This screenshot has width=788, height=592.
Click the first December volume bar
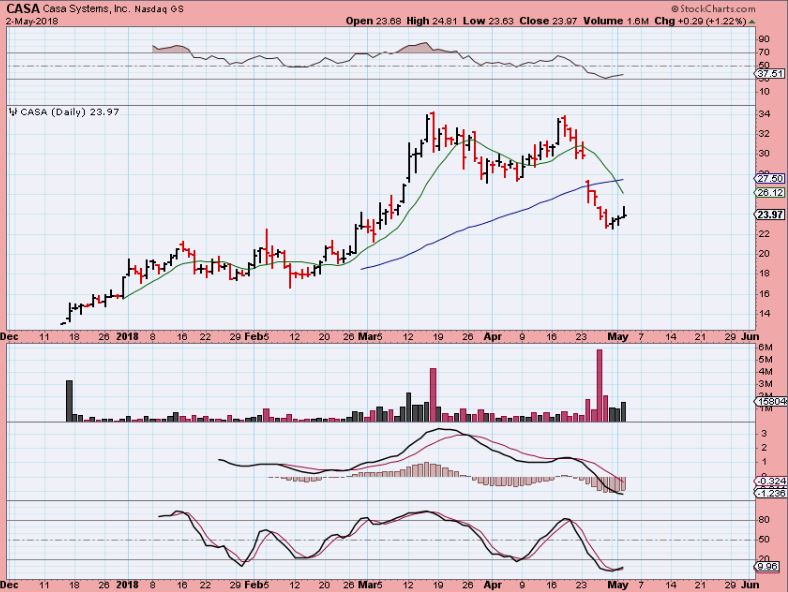point(69,401)
